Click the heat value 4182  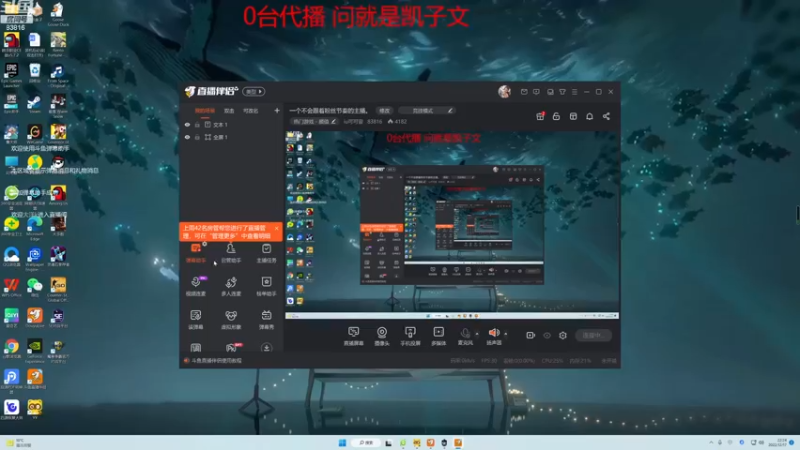[x=397, y=121]
